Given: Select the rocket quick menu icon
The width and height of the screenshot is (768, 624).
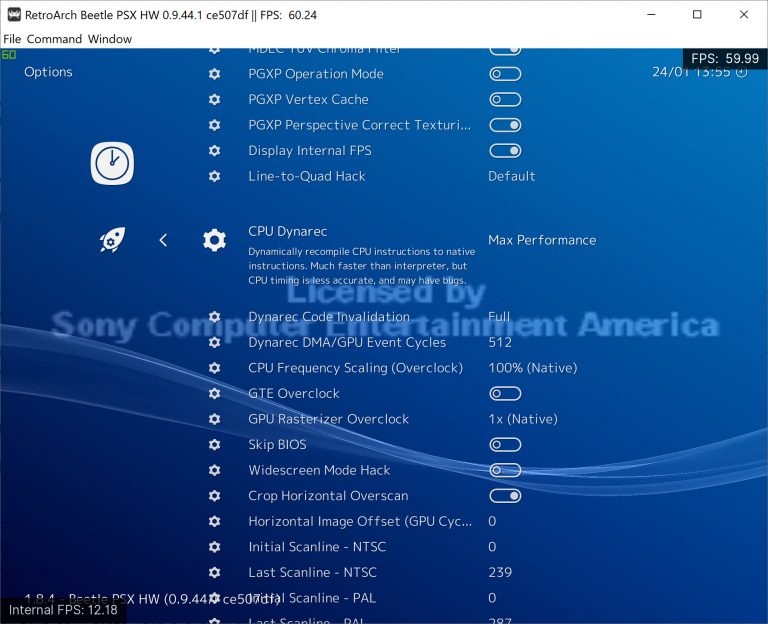Looking at the screenshot, I should [112, 240].
